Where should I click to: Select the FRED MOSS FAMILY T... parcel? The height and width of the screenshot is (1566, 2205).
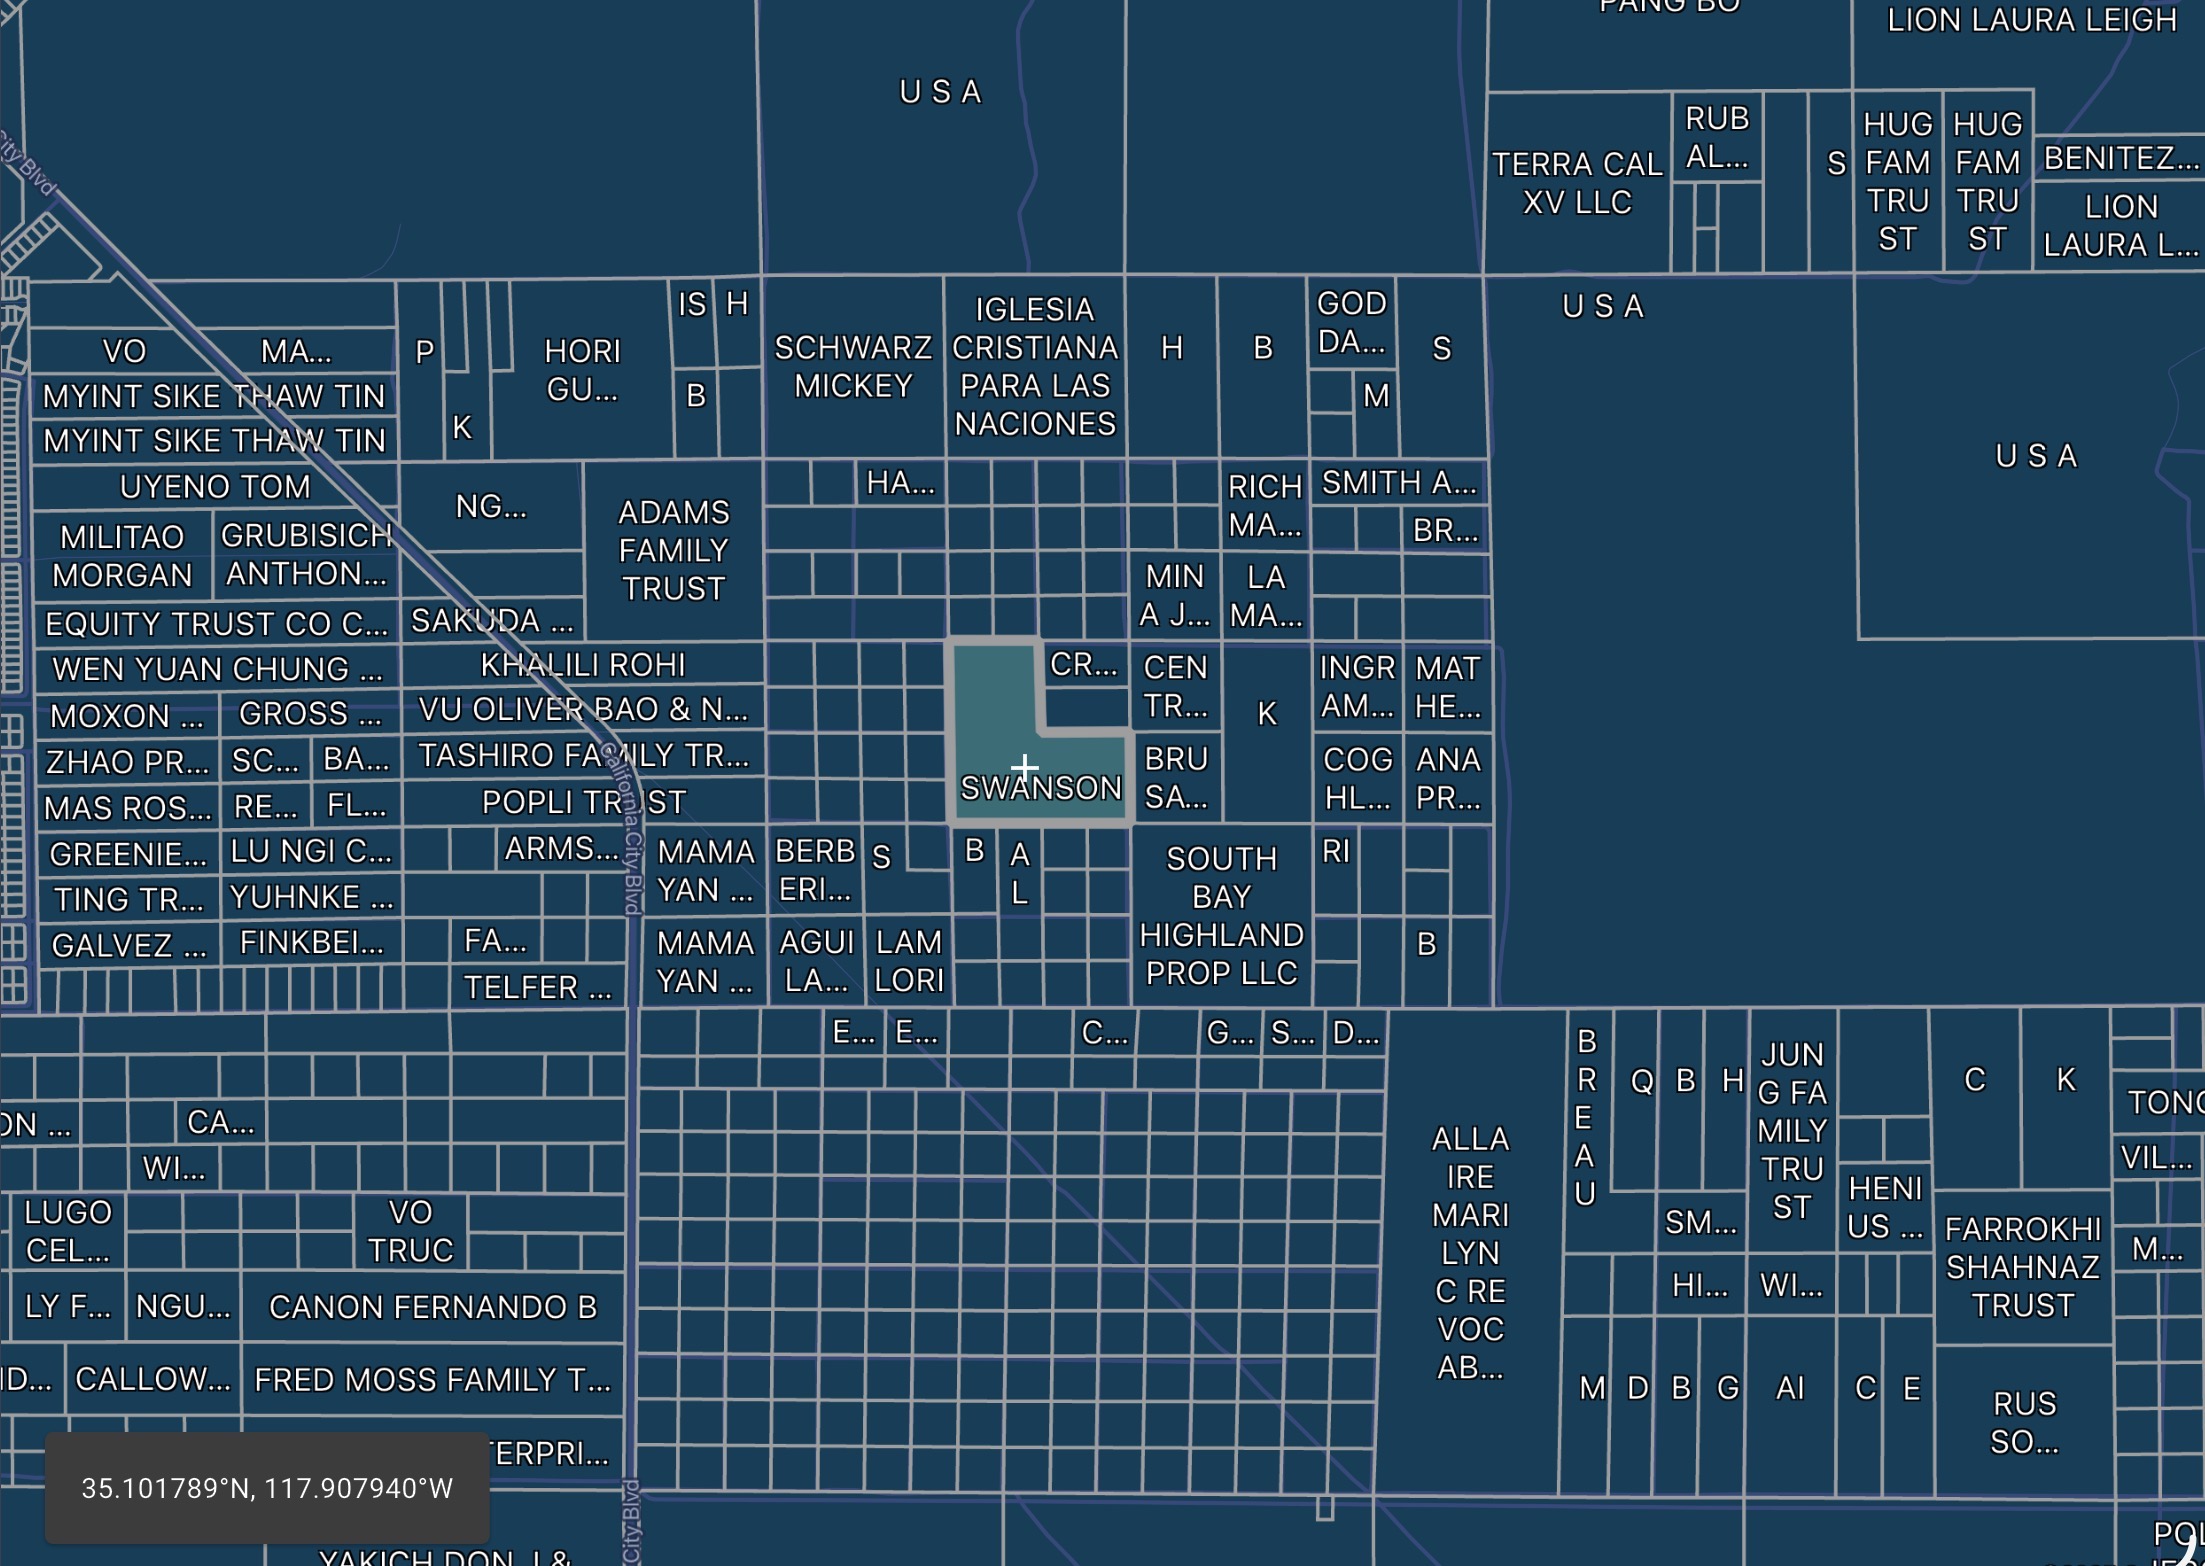click(432, 1380)
